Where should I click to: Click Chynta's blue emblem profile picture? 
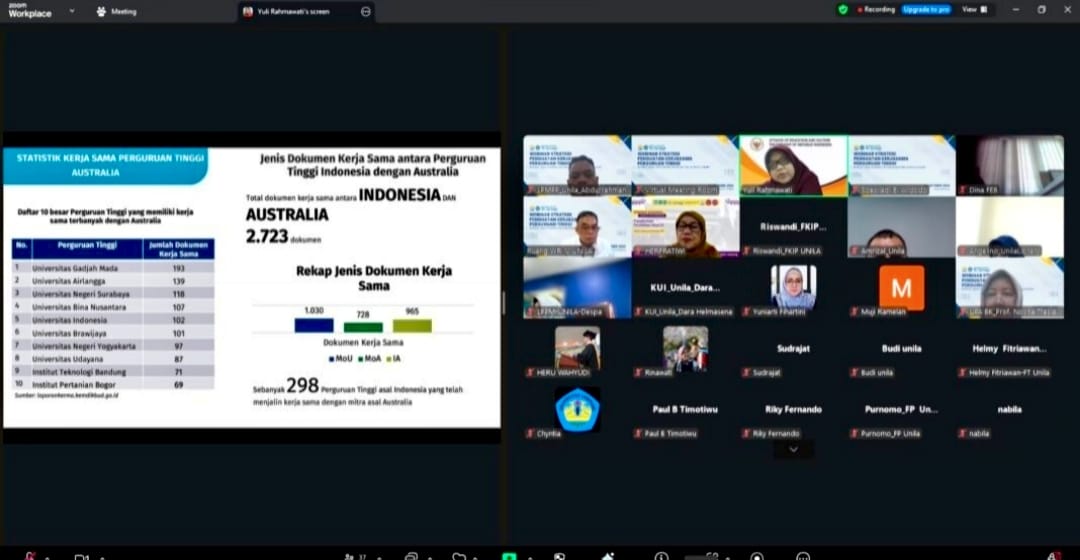tap(577, 409)
